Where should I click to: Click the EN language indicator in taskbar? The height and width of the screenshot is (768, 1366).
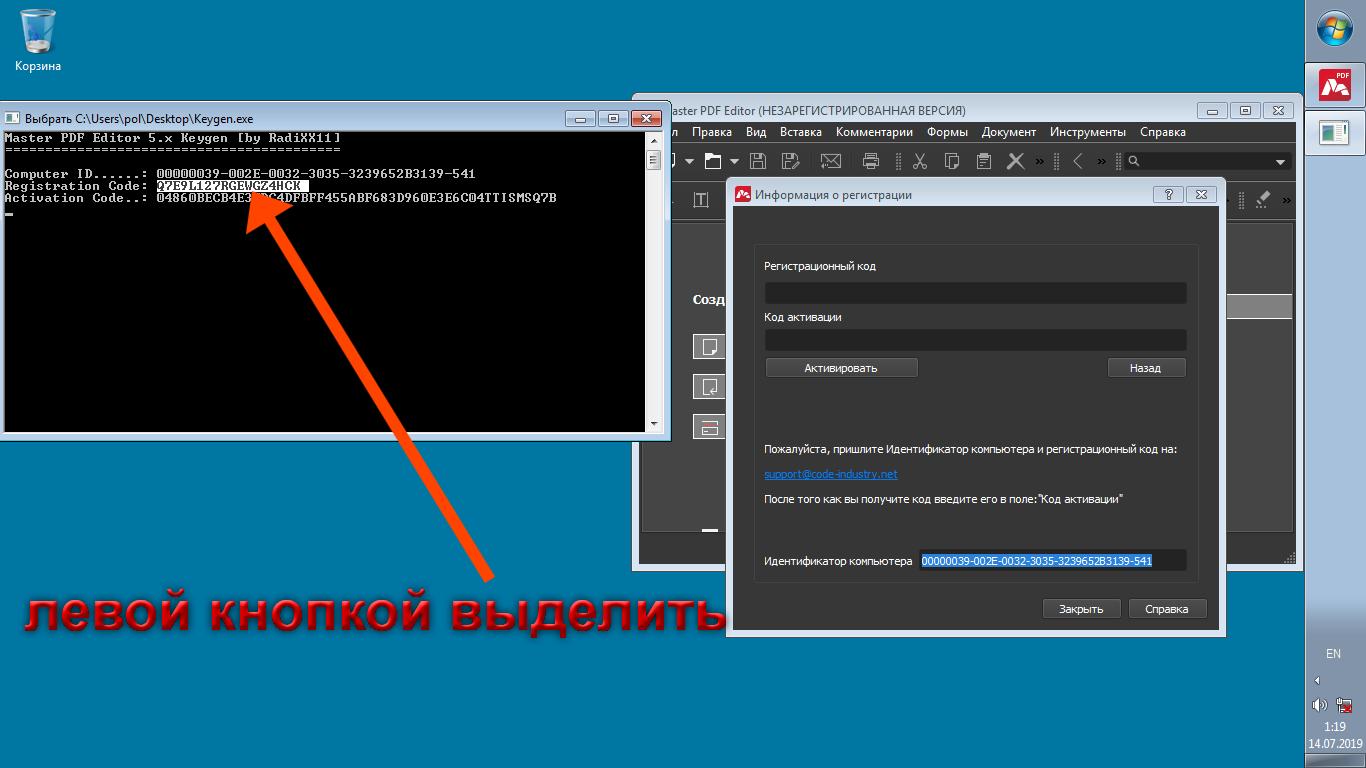click(x=1333, y=654)
